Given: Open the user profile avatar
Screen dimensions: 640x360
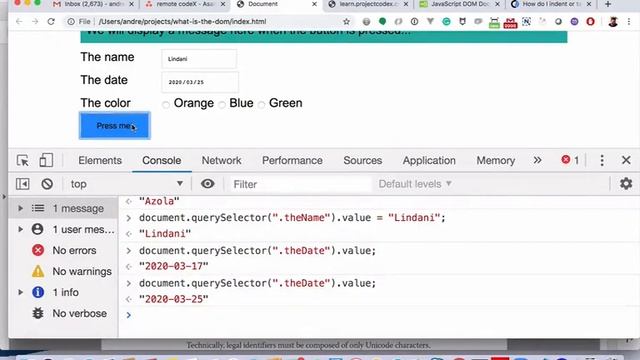Looking at the screenshot, I should pos(613,22).
